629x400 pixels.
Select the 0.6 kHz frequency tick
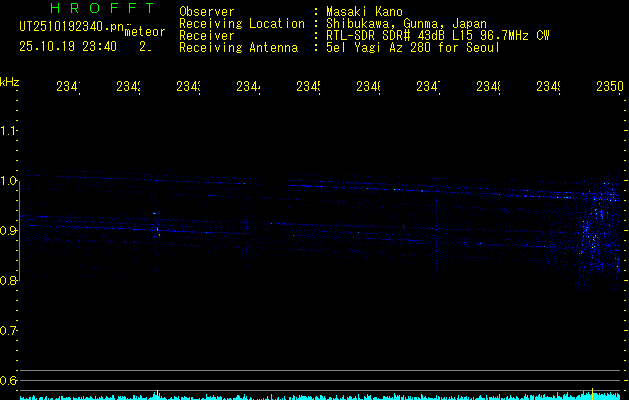coord(9,381)
